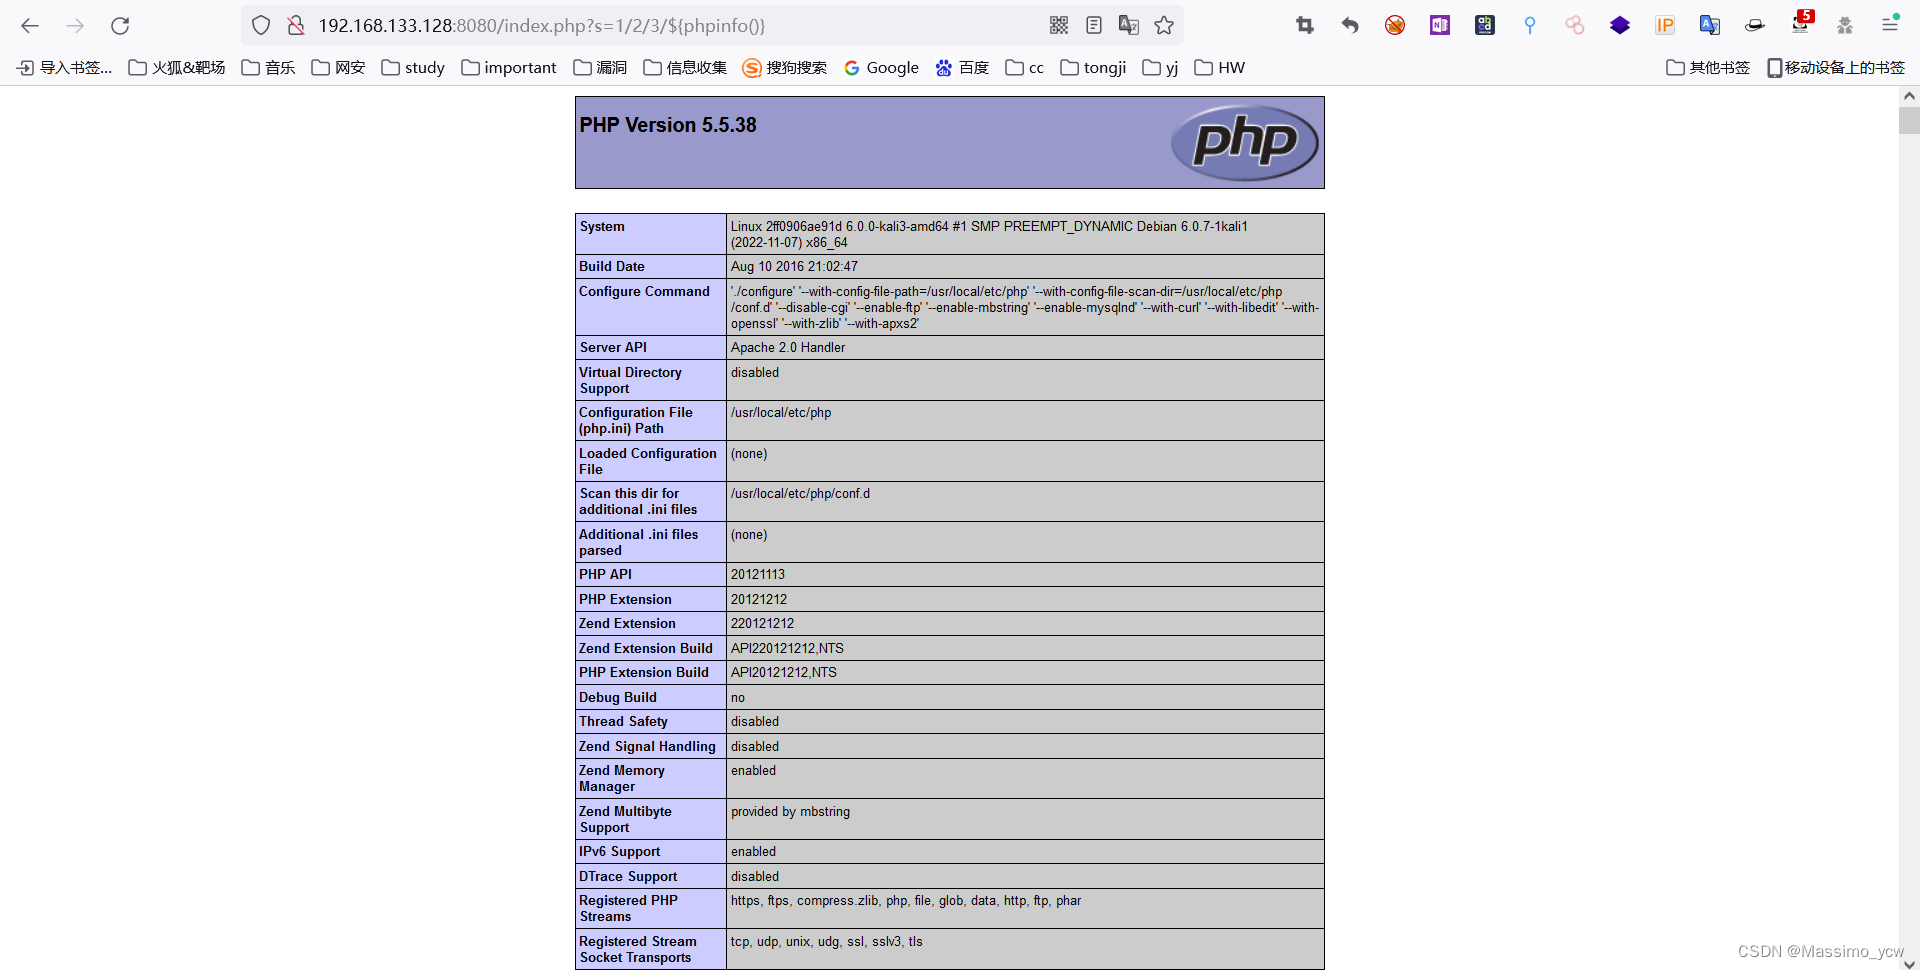1920x970 pixels.
Task: Open the 火狐&靶场 bookmark folder
Action: click(x=177, y=68)
